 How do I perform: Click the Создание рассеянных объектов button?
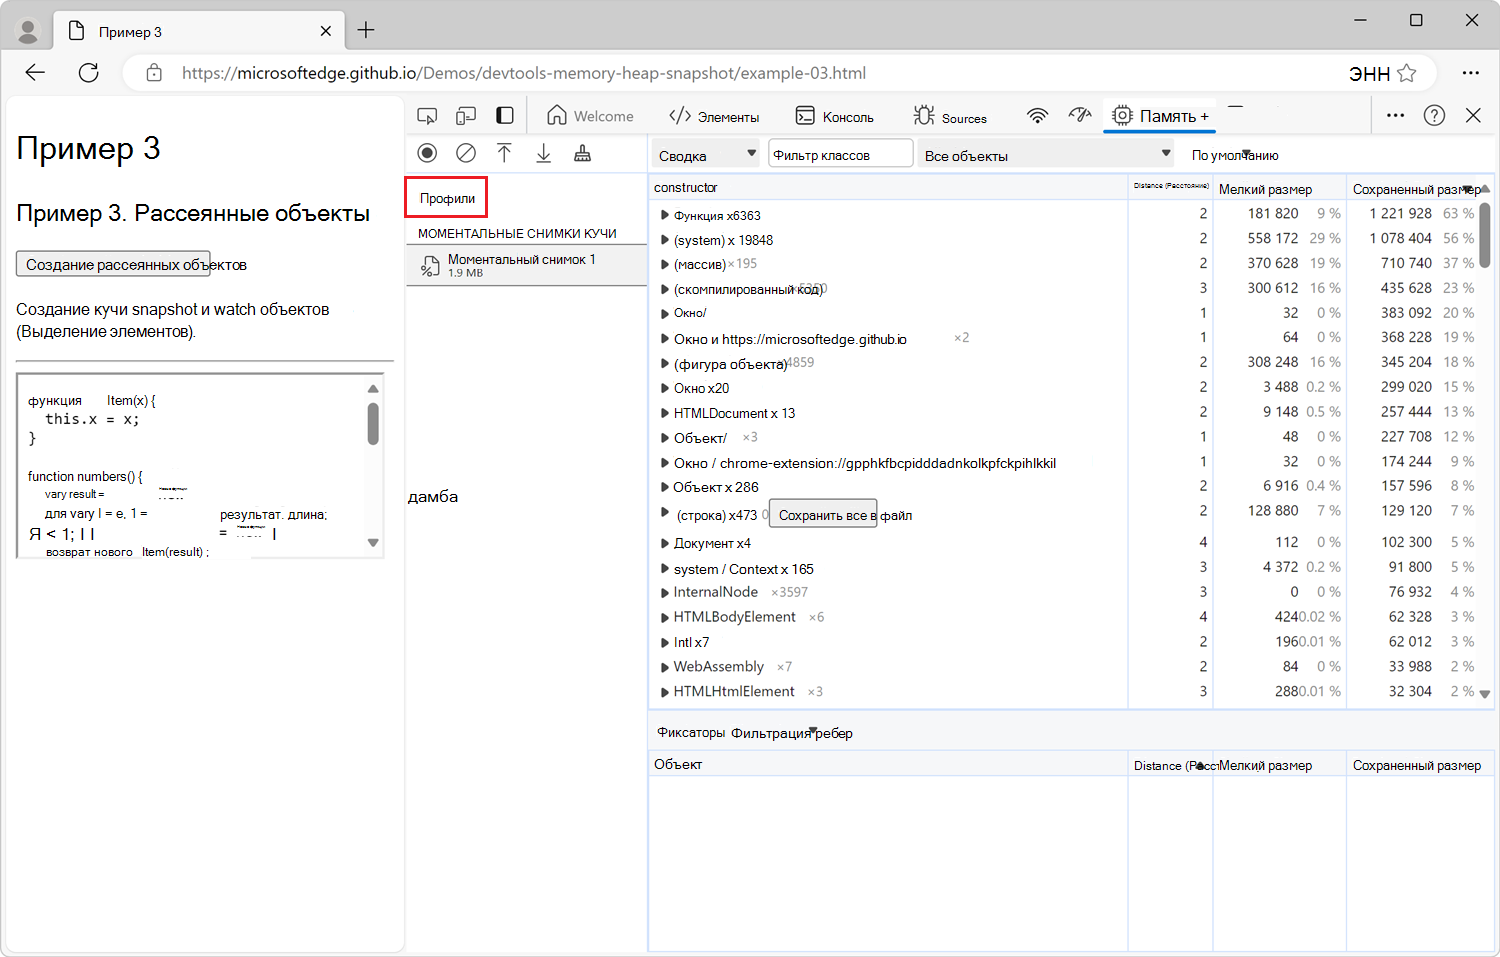(x=113, y=264)
